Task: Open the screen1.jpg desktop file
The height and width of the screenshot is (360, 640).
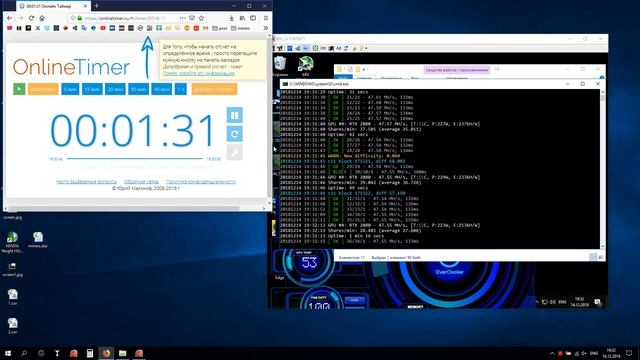Action: (x=12, y=269)
